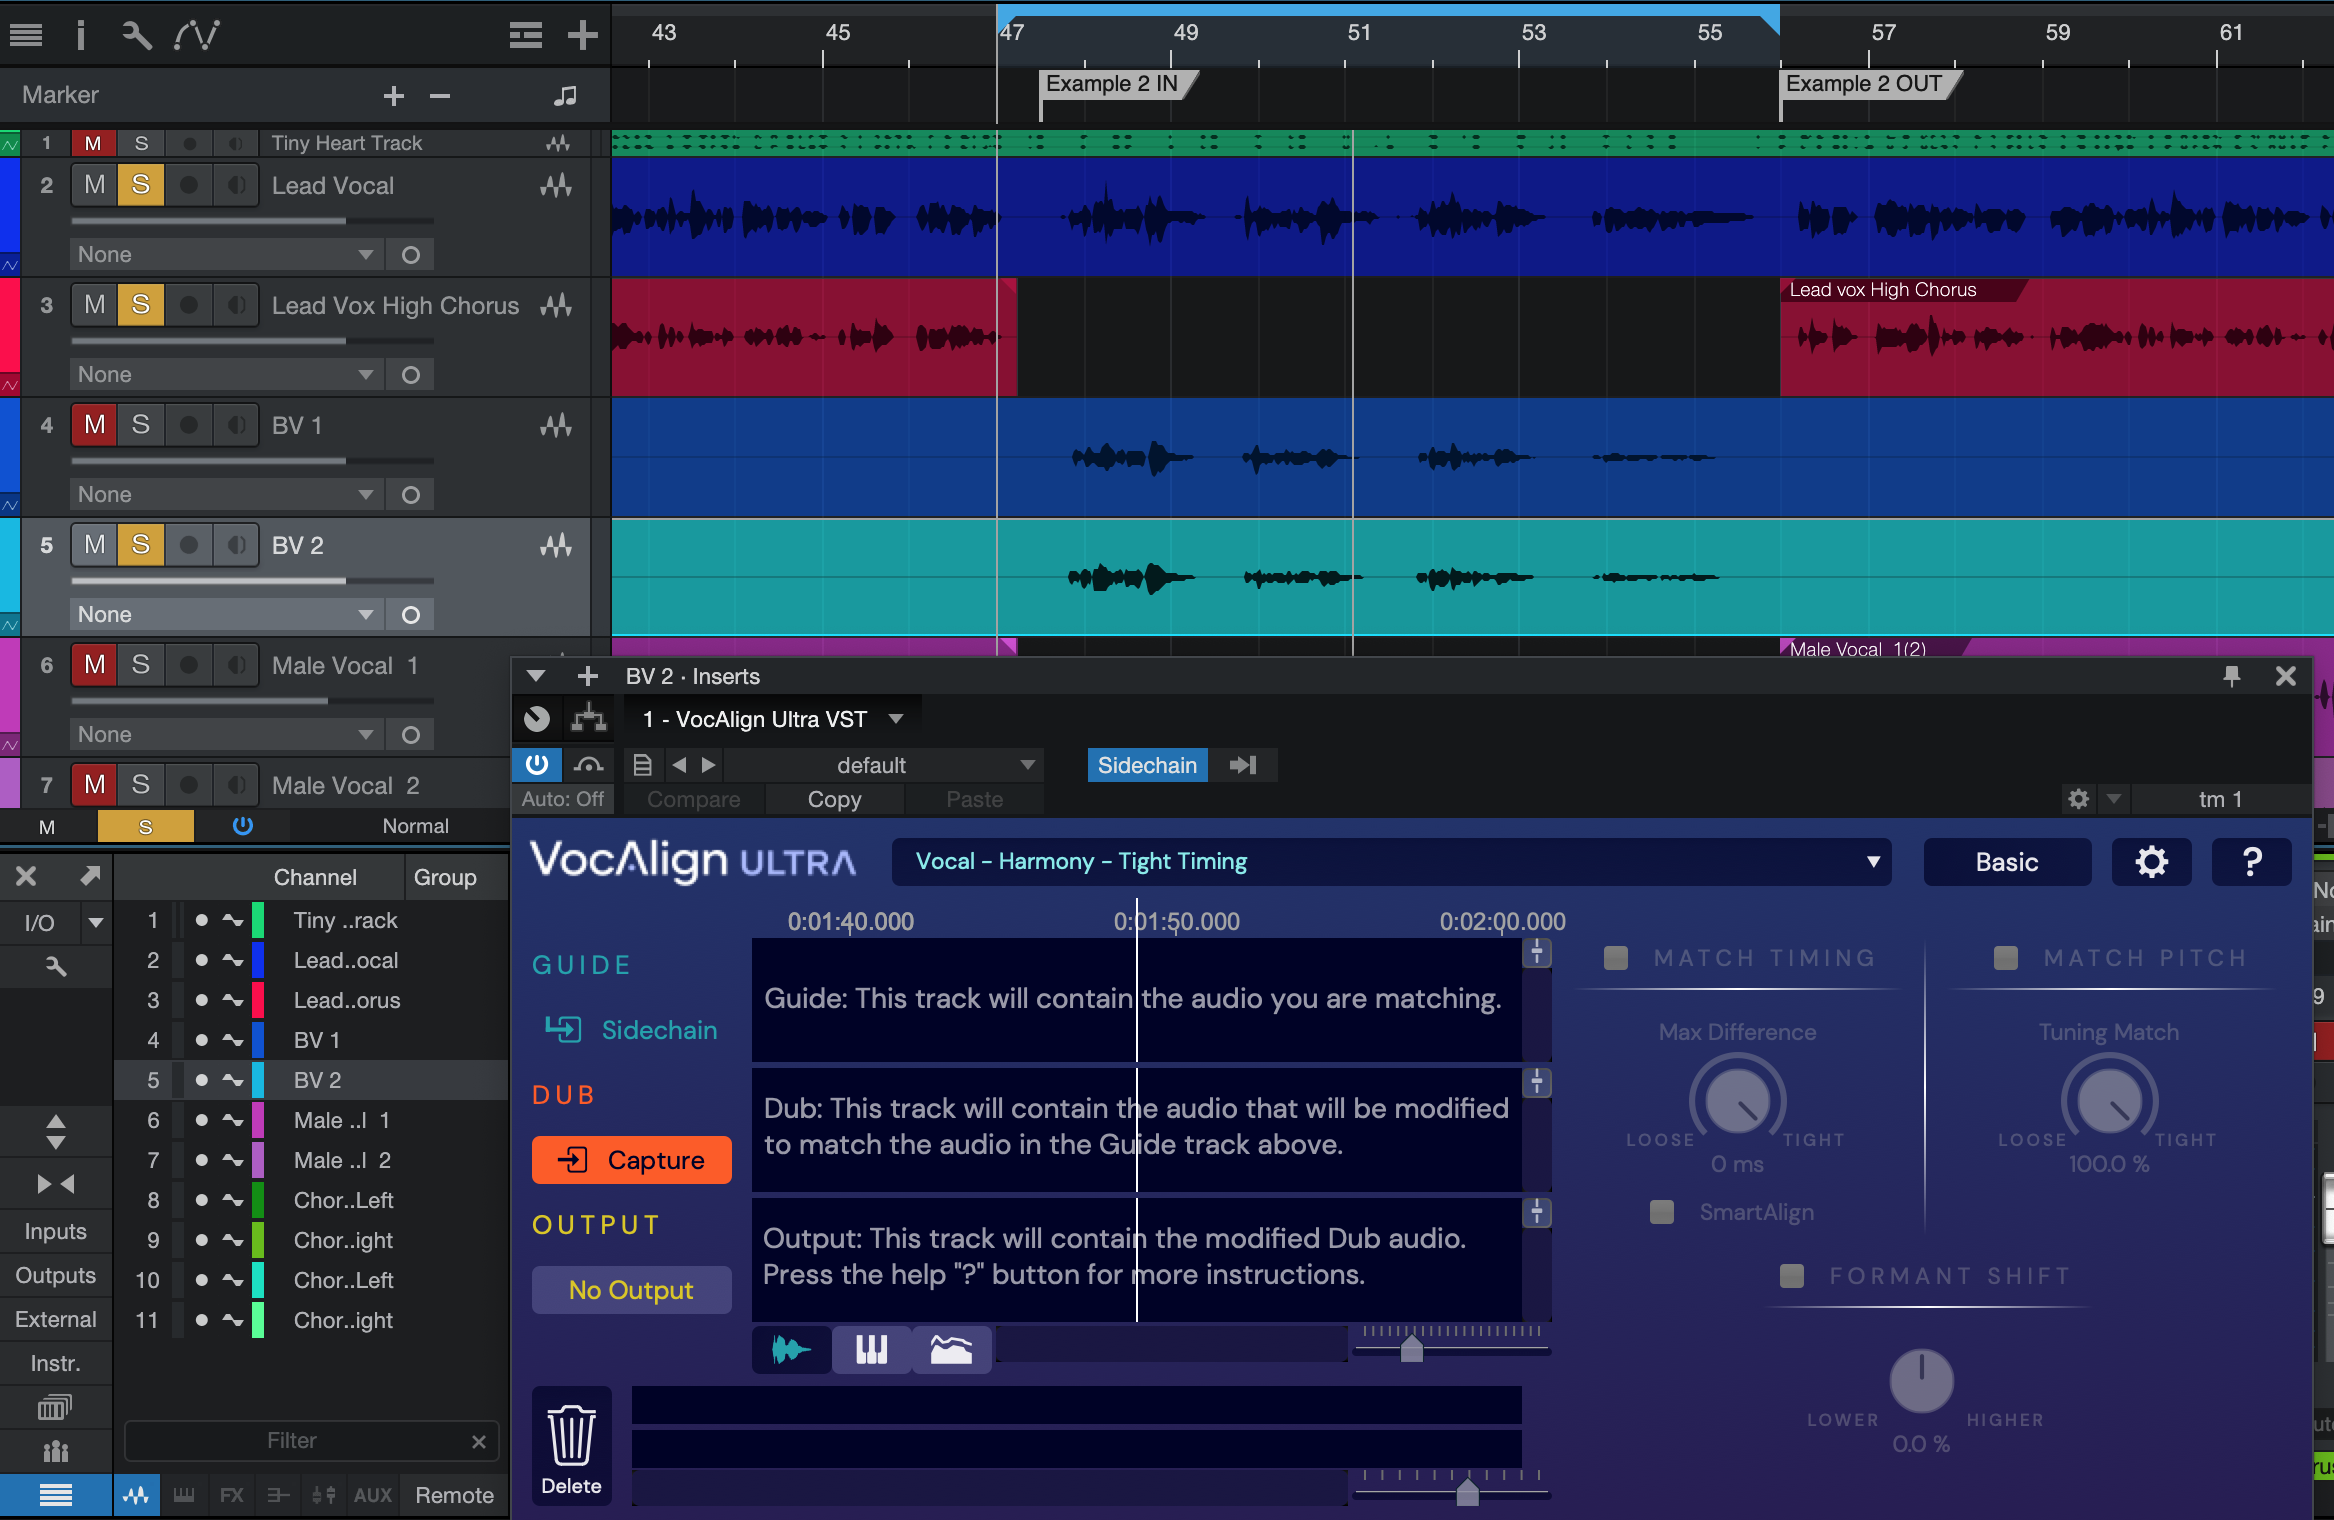2334x1520 pixels.
Task: Enable the Match Timing checkbox
Action: (x=1615, y=958)
